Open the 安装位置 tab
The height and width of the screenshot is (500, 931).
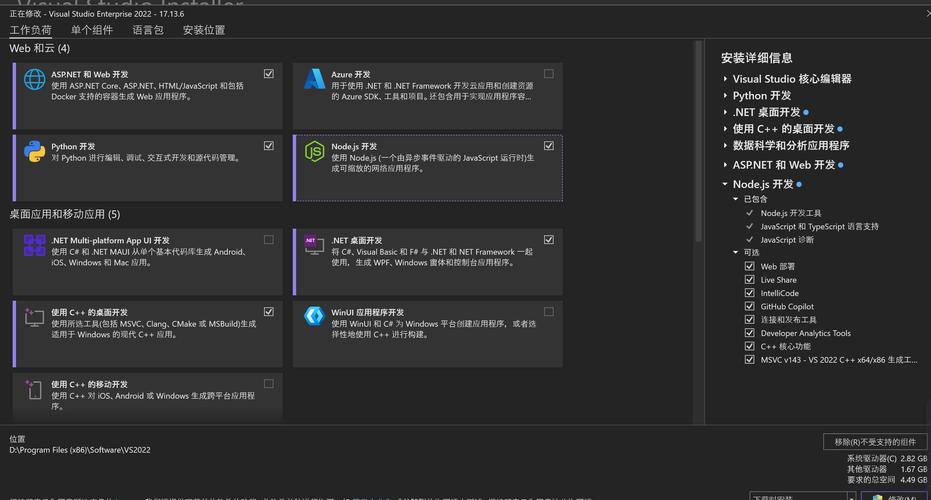point(204,30)
